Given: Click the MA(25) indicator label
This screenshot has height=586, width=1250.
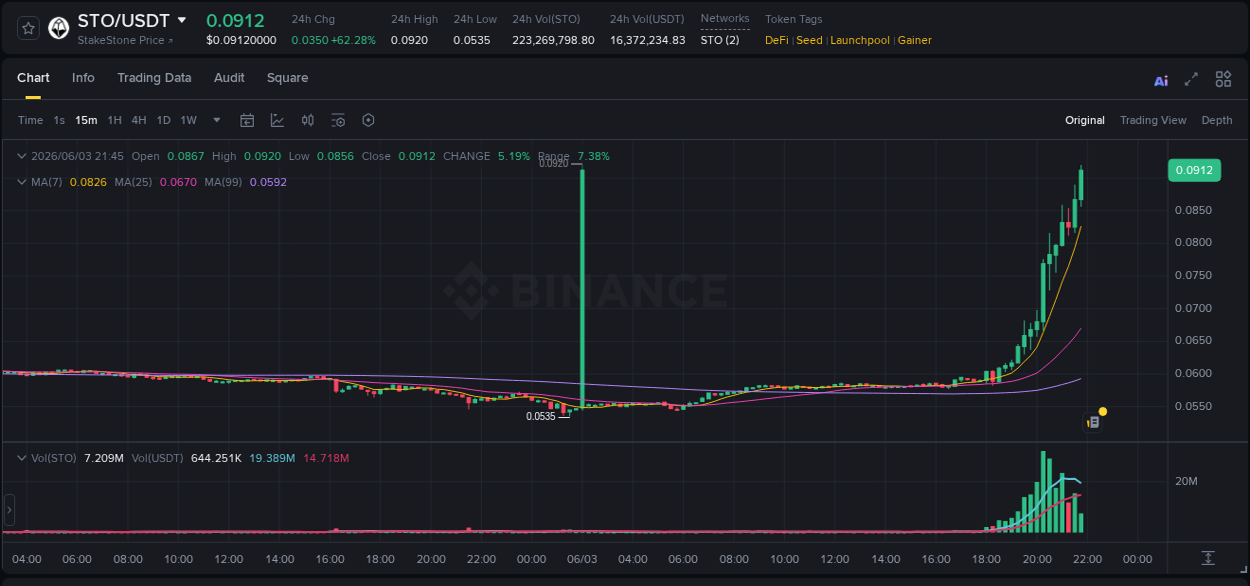Looking at the screenshot, I should pyautogui.click(x=133, y=182).
